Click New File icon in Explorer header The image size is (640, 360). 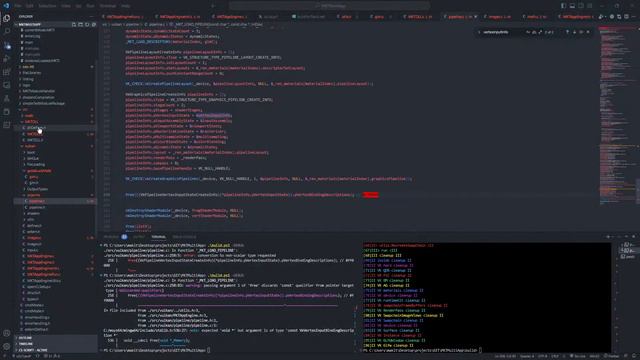coord(74,24)
